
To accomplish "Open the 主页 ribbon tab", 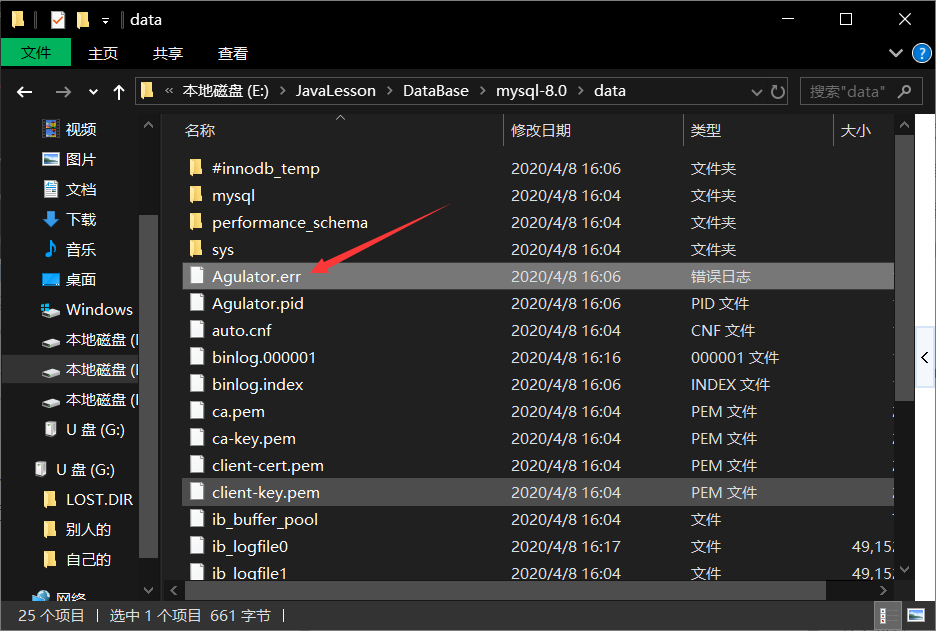I will tap(103, 53).
